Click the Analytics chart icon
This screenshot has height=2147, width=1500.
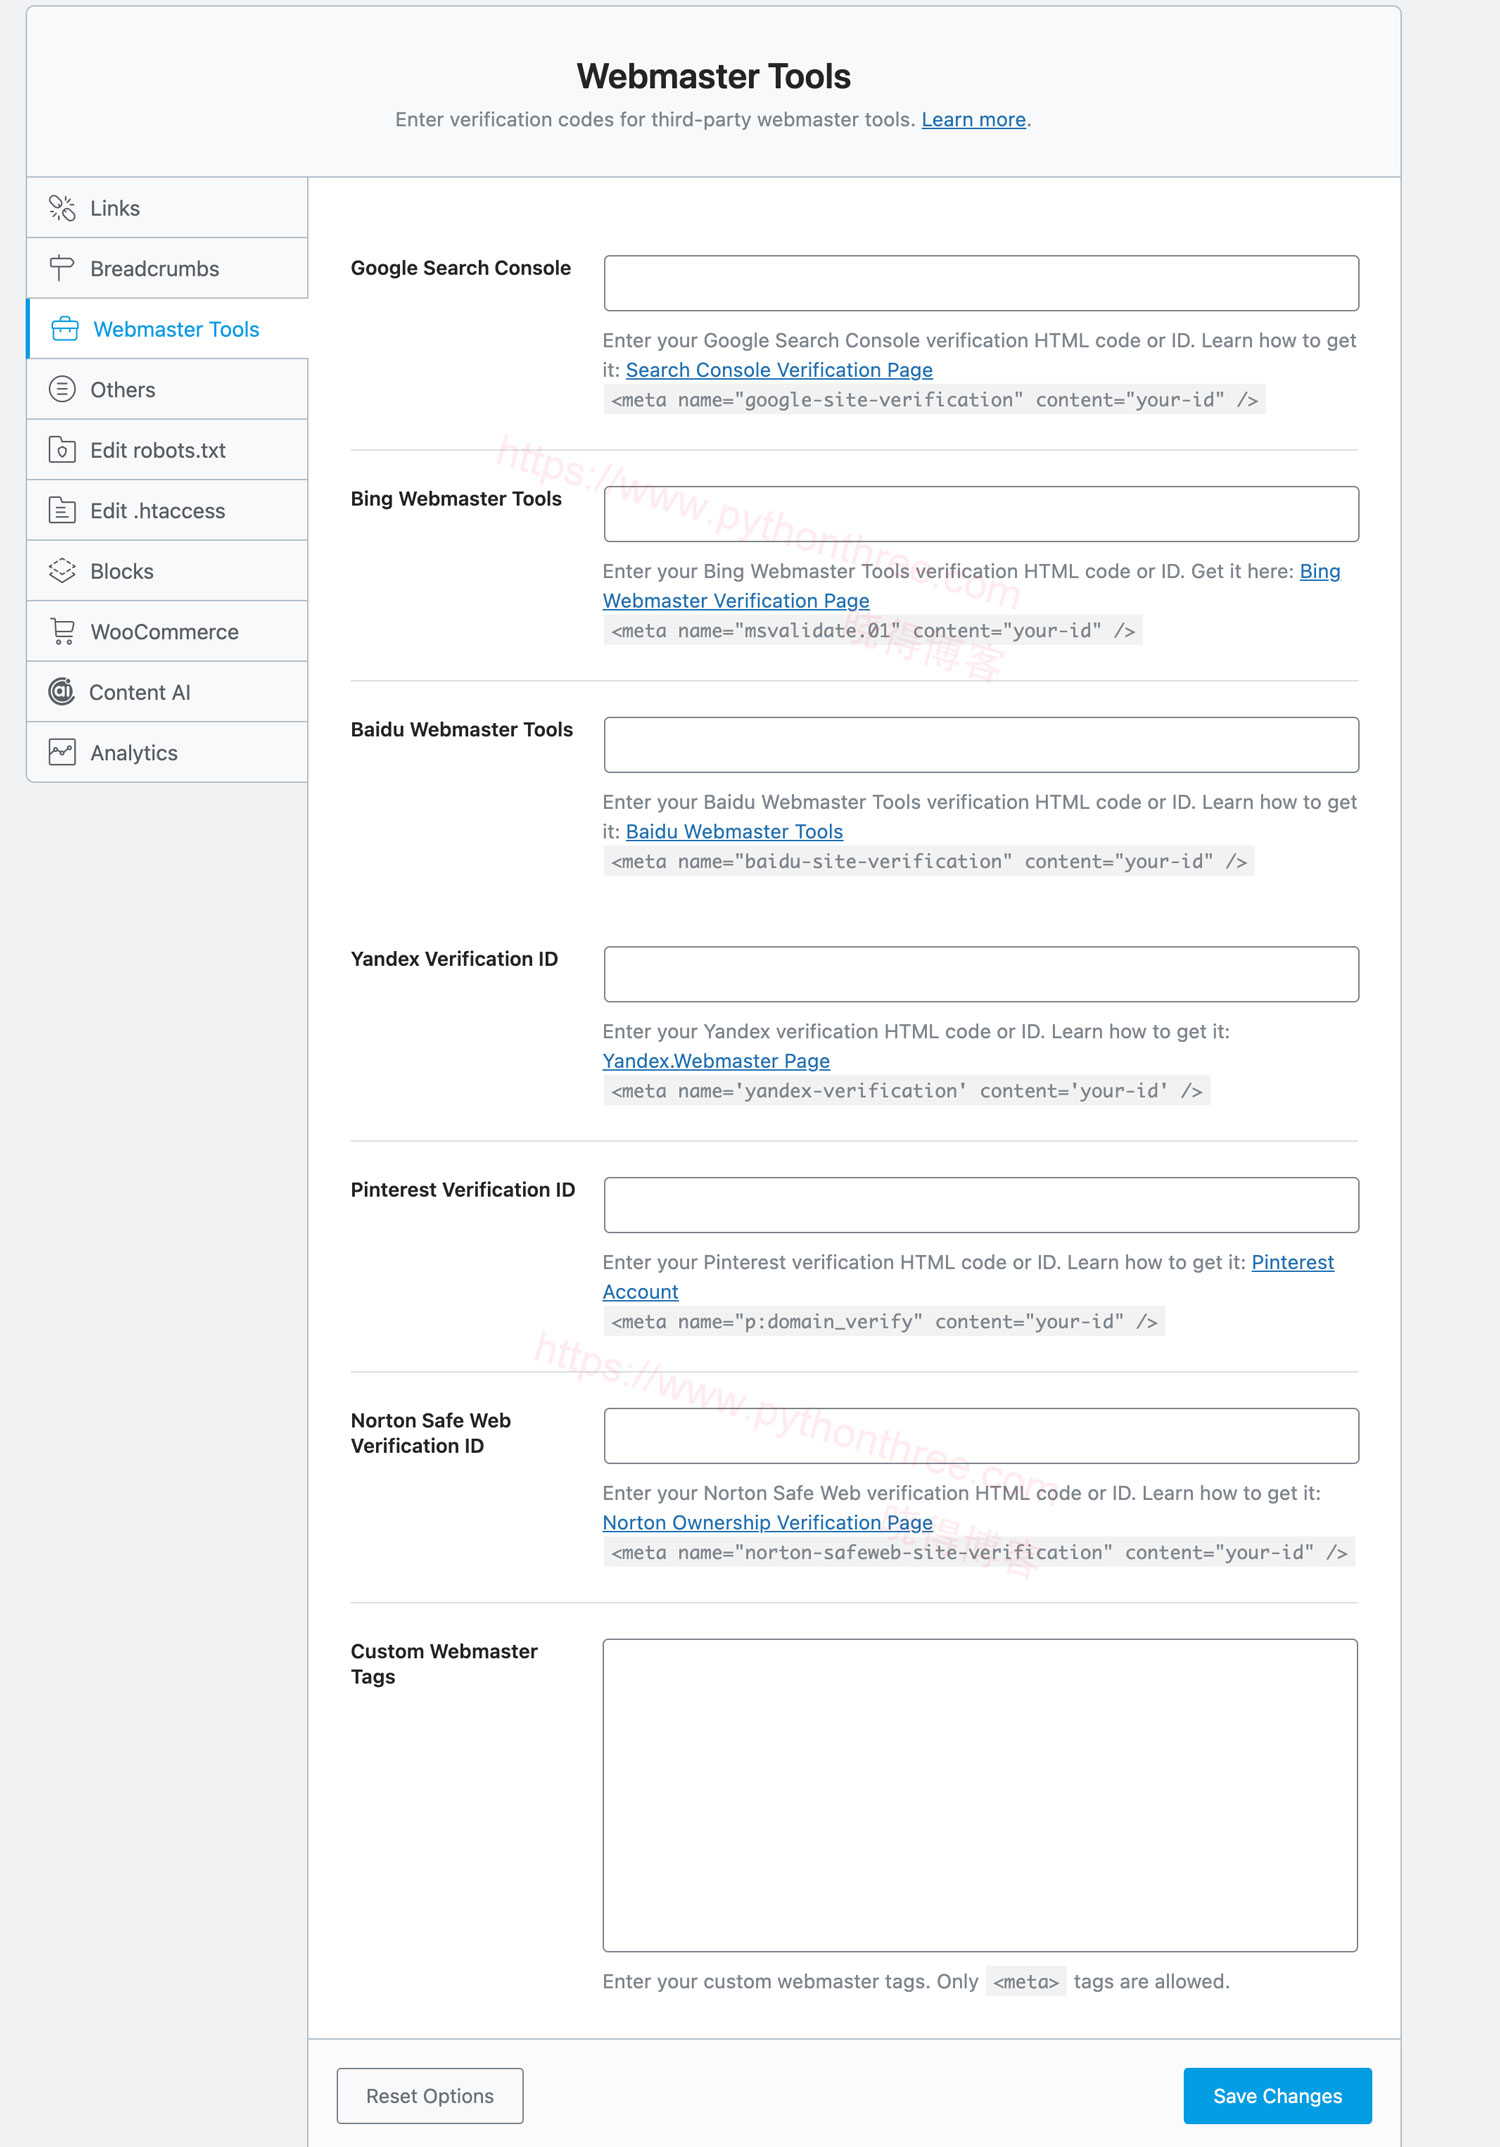click(x=62, y=752)
